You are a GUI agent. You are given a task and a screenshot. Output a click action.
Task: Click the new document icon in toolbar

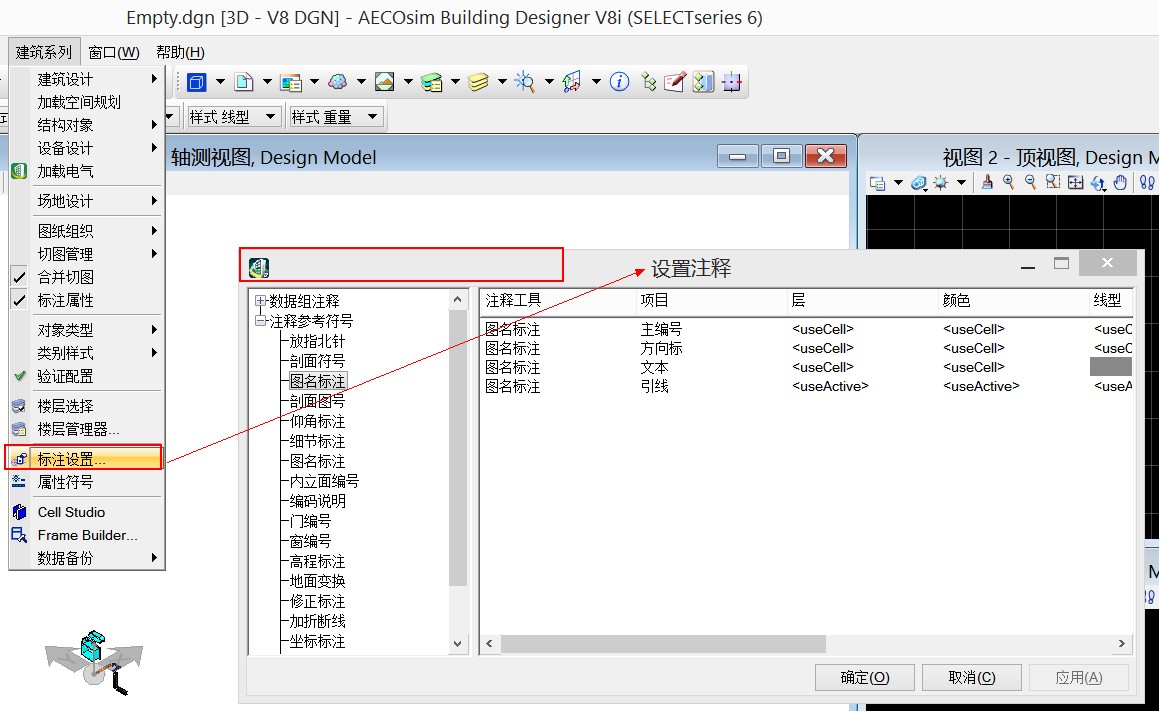pyautogui.click(x=243, y=82)
